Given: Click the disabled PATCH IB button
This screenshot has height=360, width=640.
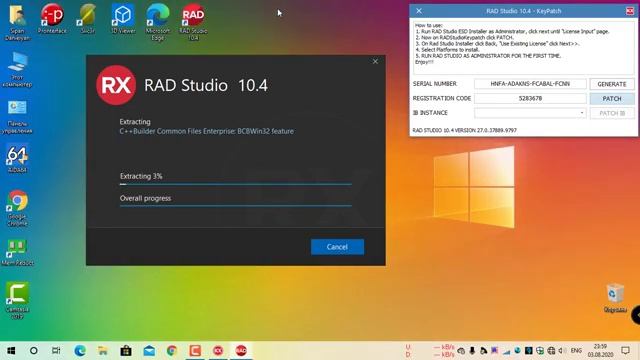Looking at the screenshot, I should [611, 113].
